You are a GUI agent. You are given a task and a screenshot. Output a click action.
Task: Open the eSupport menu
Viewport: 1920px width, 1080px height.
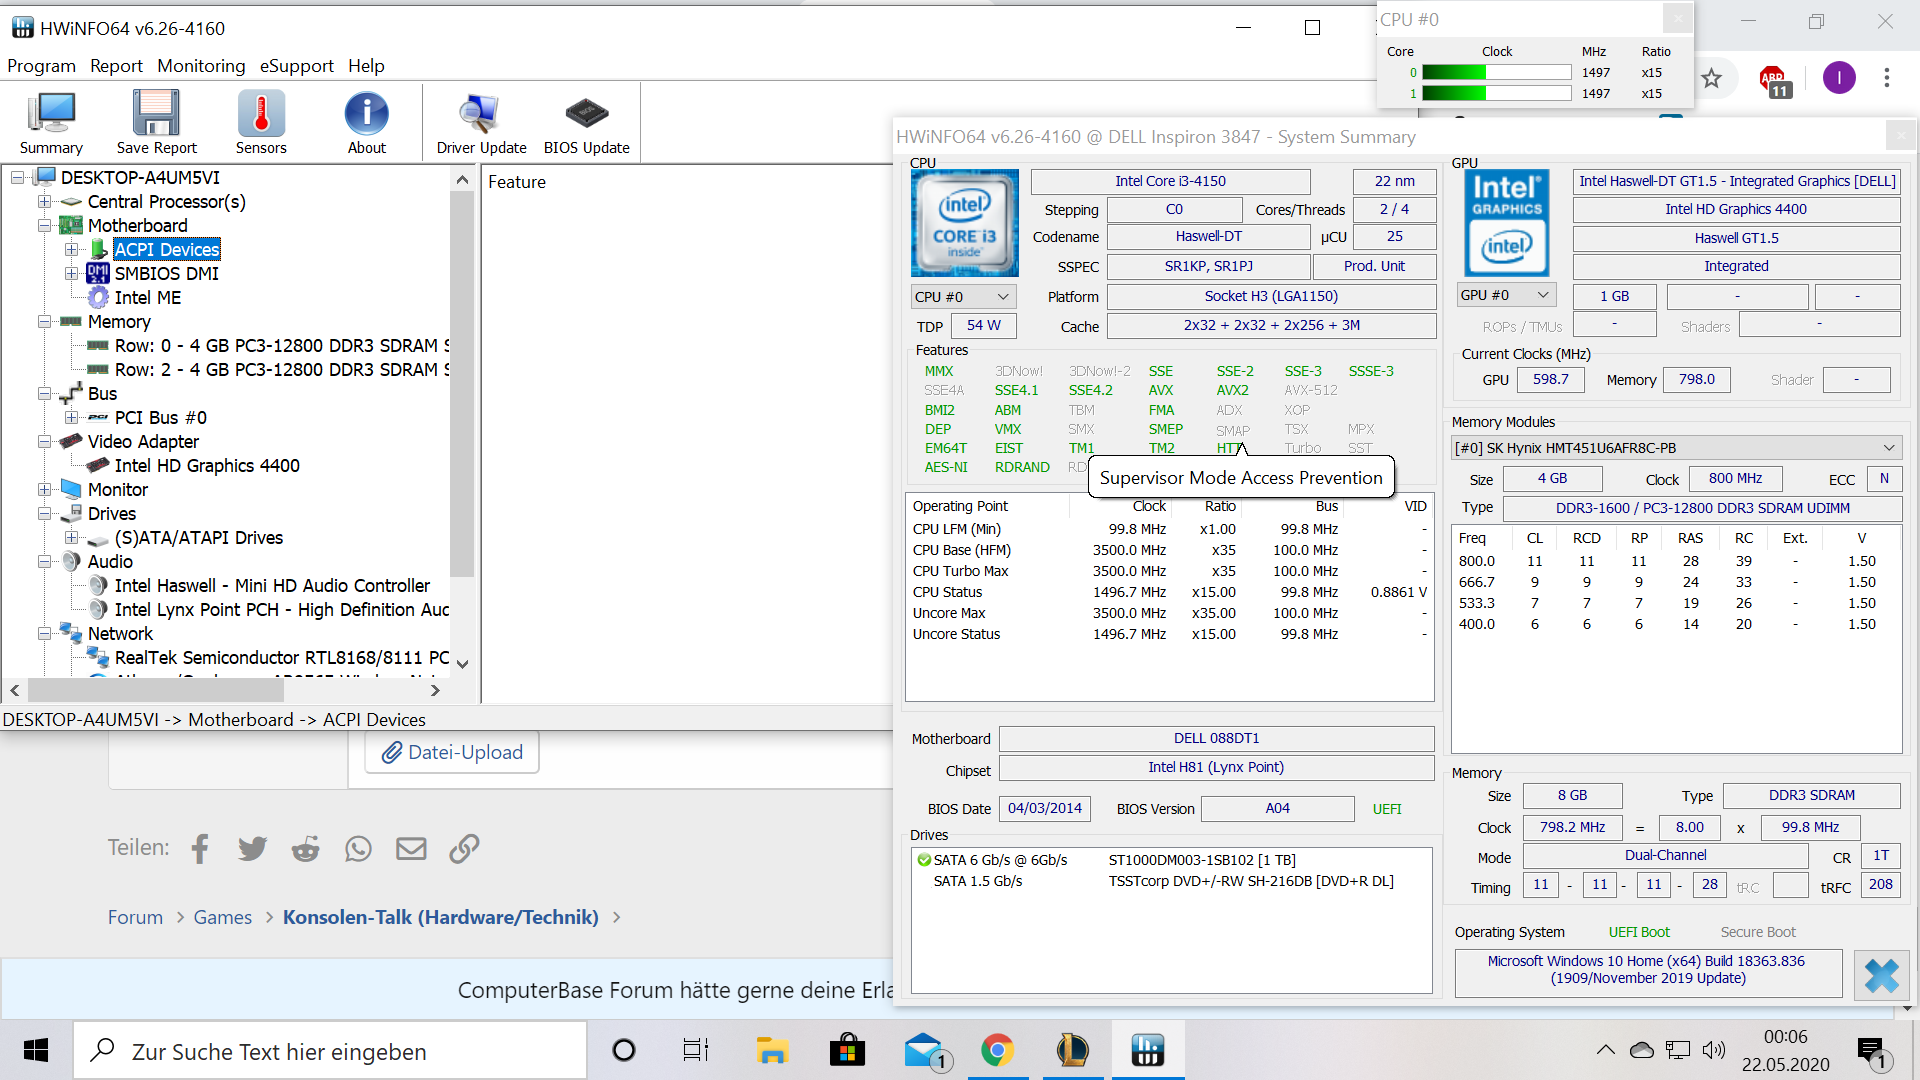click(296, 66)
